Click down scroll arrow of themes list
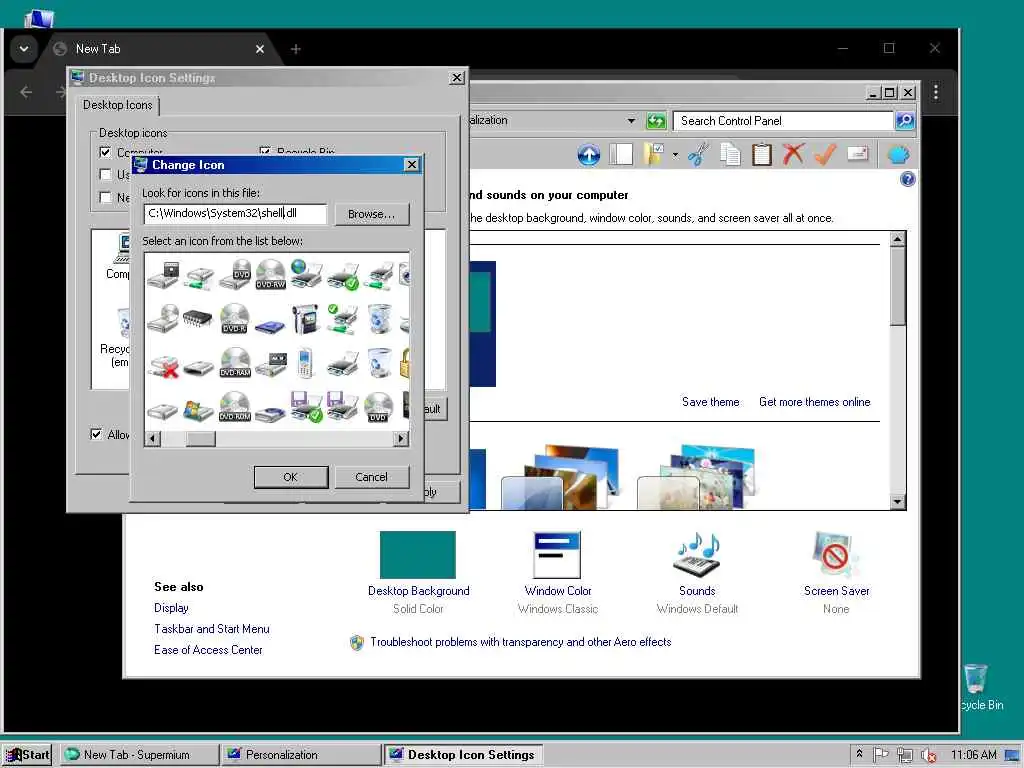 (898, 502)
